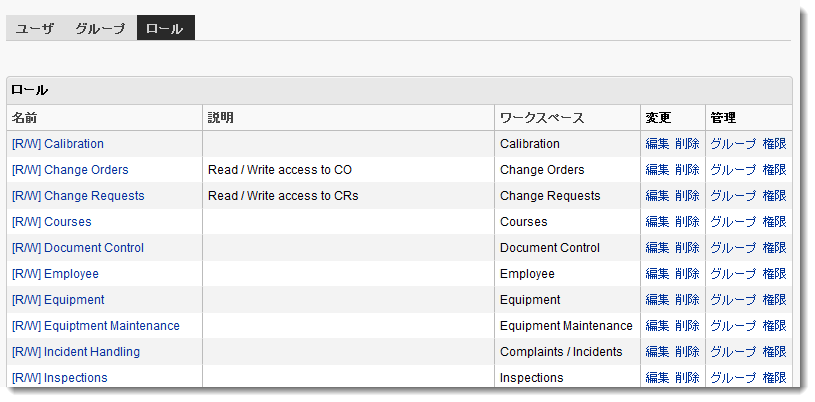
Task: Open the [R/W] Document Control role
Action: coord(78,248)
